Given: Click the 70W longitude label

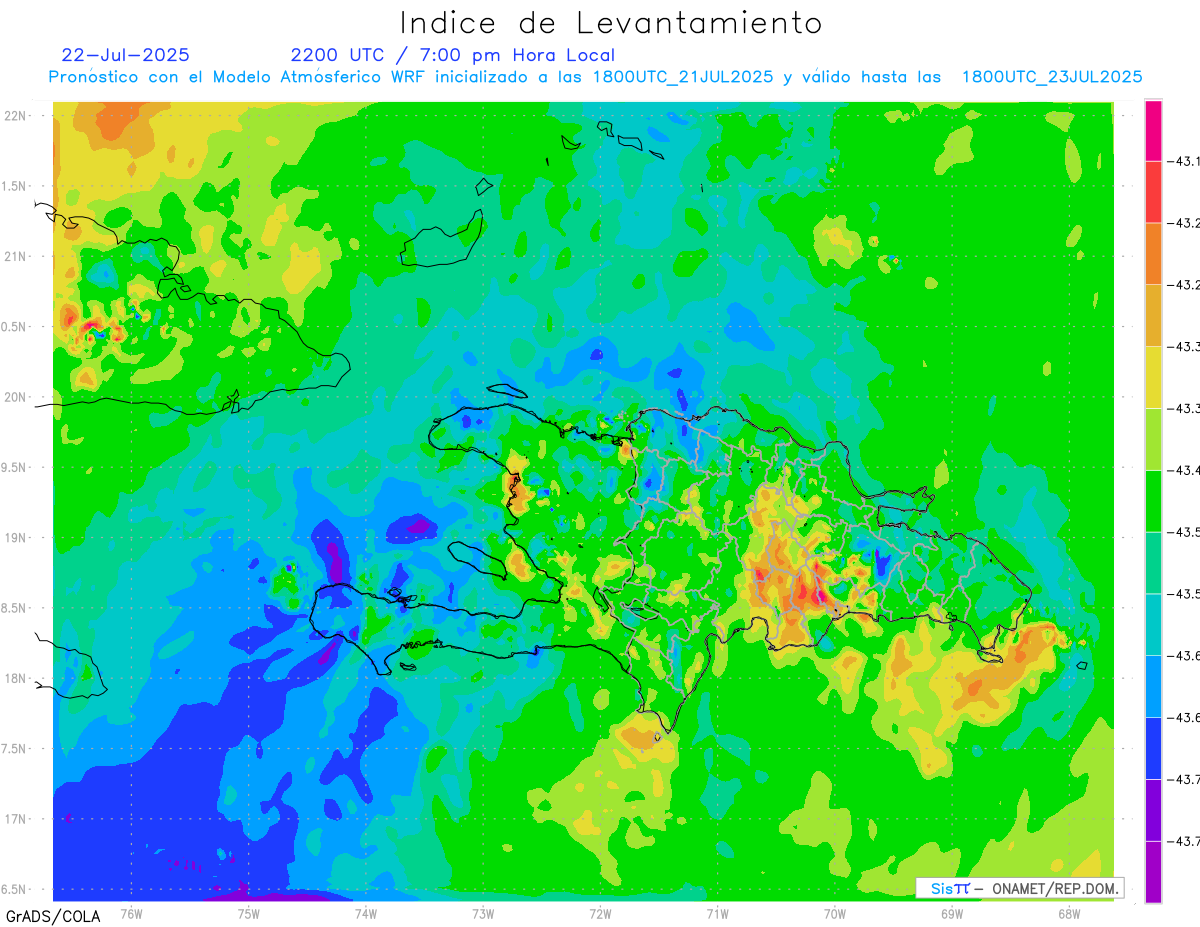Looking at the screenshot, I should point(835,914).
